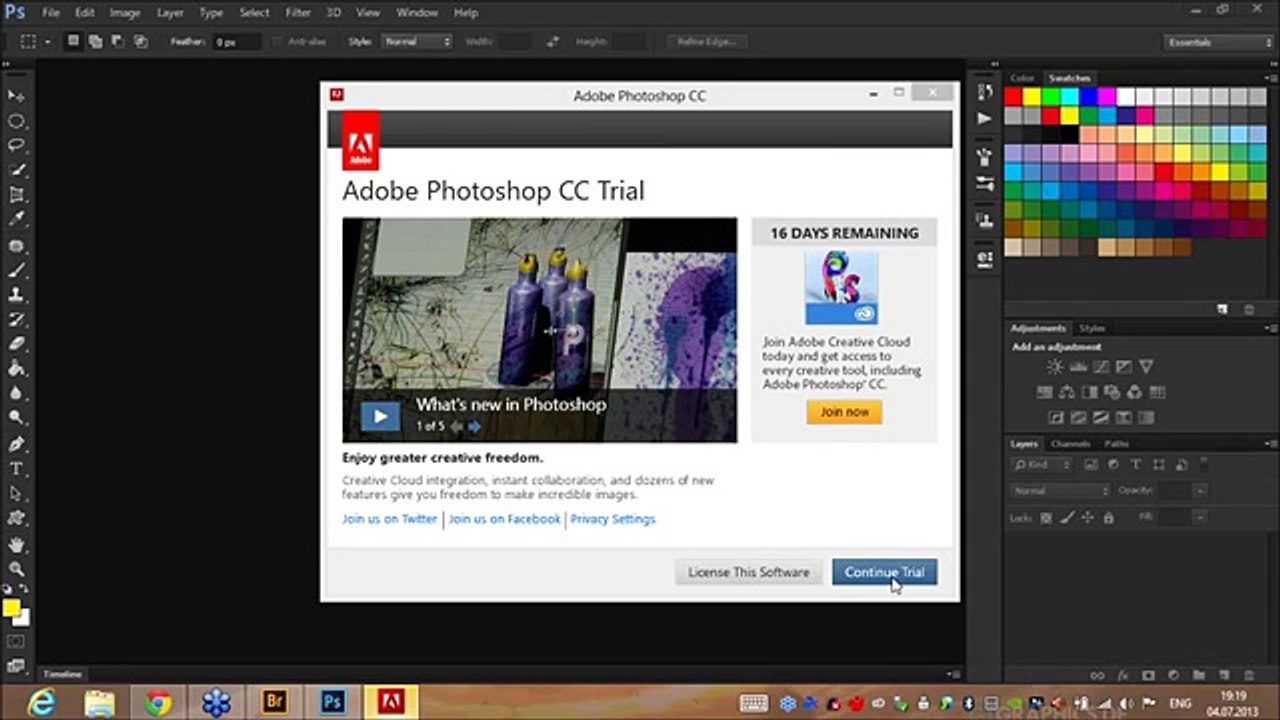Click the create new swatch icon

[x=1222, y=310]
